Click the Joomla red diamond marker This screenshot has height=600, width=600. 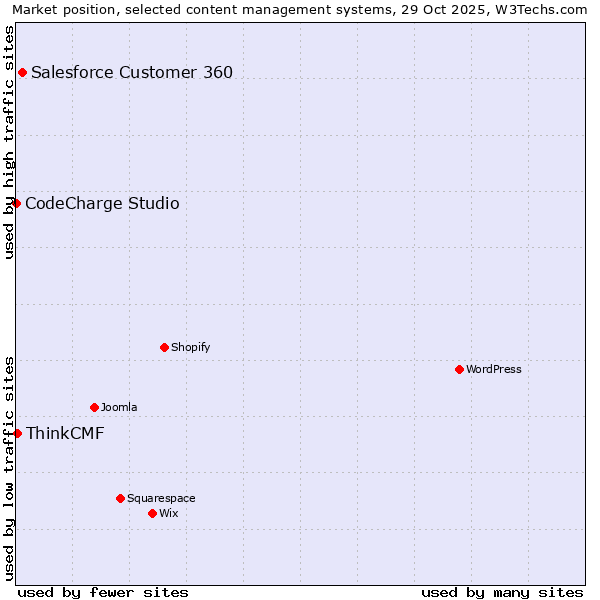(x=94, y=407)
